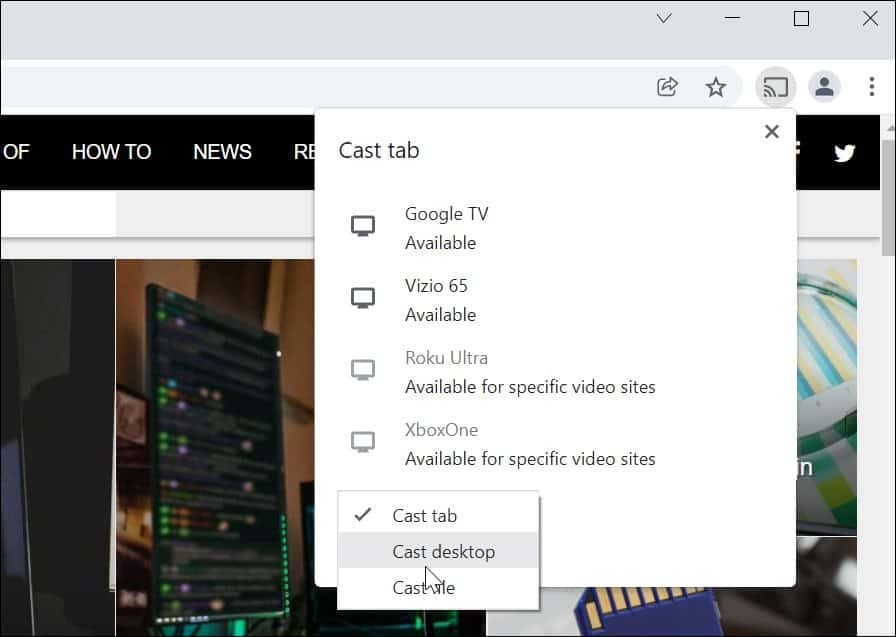The height and width of the screenshot is (637, 896).
Task: Click the Cast icon in Chrome toolbar
Action: tap(775, 87)
